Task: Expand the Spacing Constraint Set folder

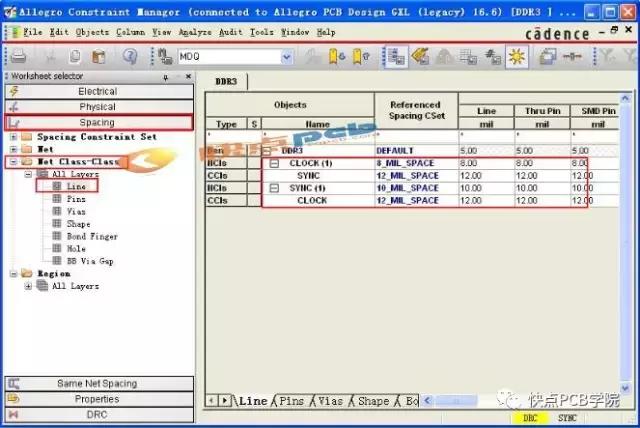Action: (x=13, y=137)
